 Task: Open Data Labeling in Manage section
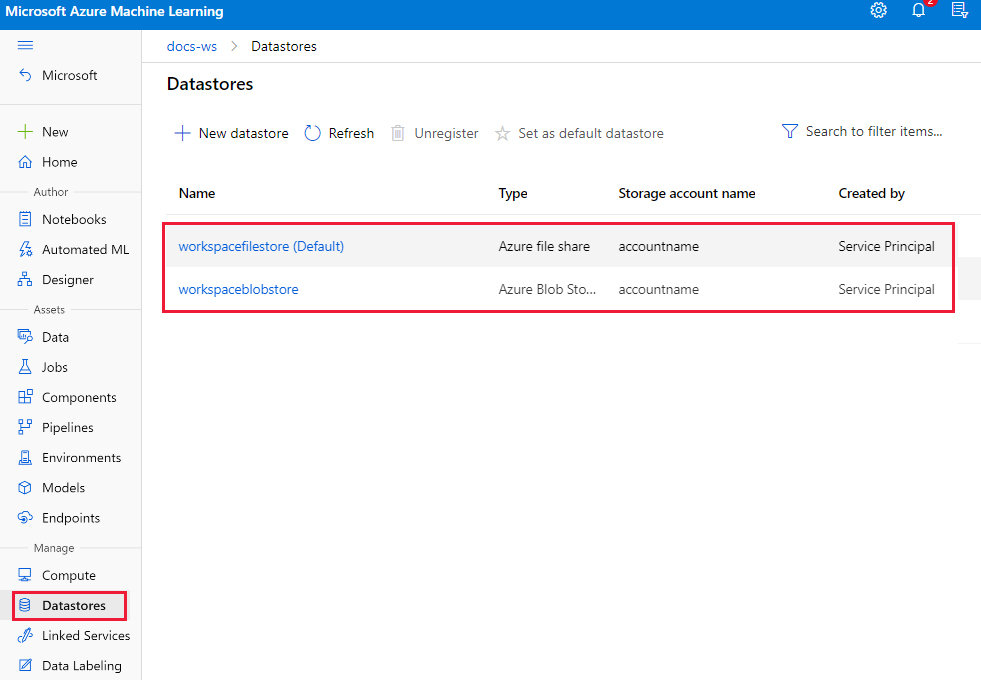click(x=81, y=666)
